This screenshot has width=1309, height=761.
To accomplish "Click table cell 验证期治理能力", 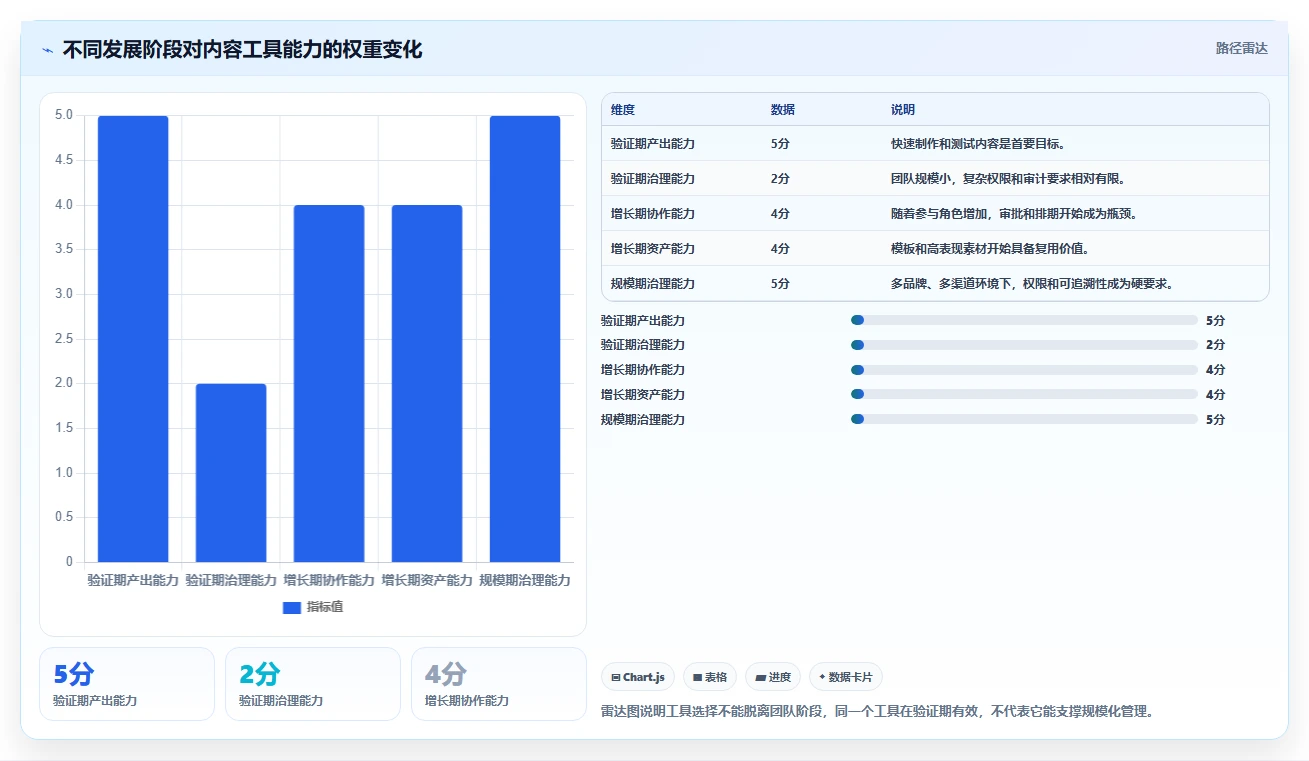I will (x=653, y=179).
